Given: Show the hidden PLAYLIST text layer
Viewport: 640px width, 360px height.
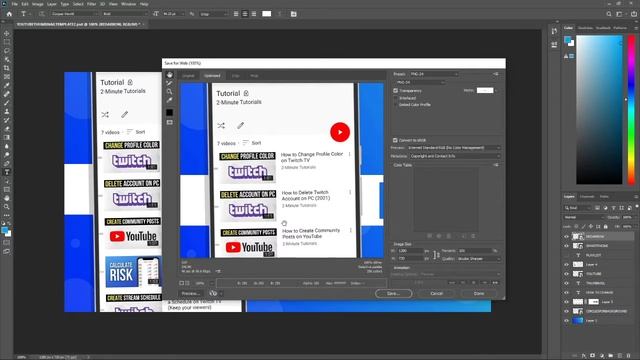Looking at the screenshot, I should [x=566, y=255].
